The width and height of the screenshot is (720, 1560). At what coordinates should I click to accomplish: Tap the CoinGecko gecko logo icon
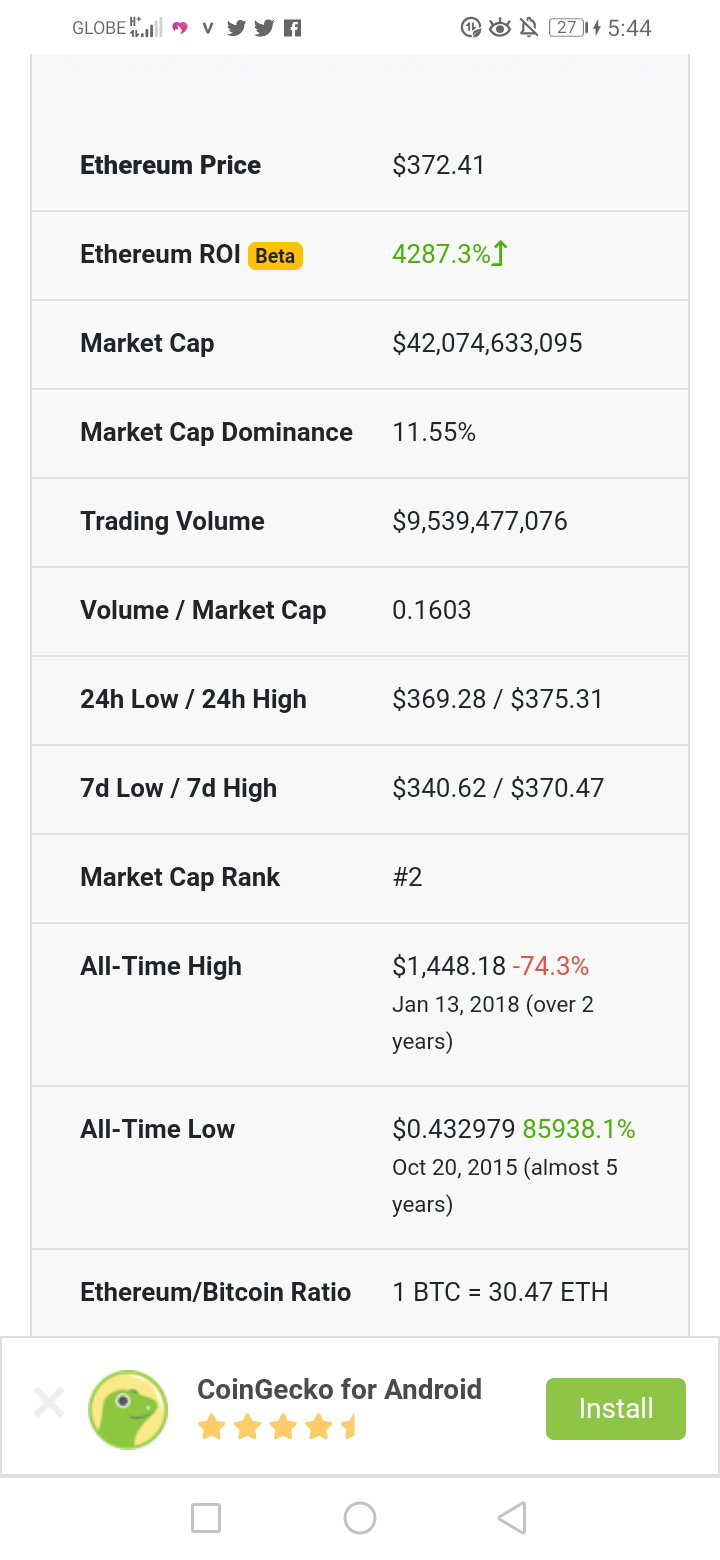coord(128,1409)
